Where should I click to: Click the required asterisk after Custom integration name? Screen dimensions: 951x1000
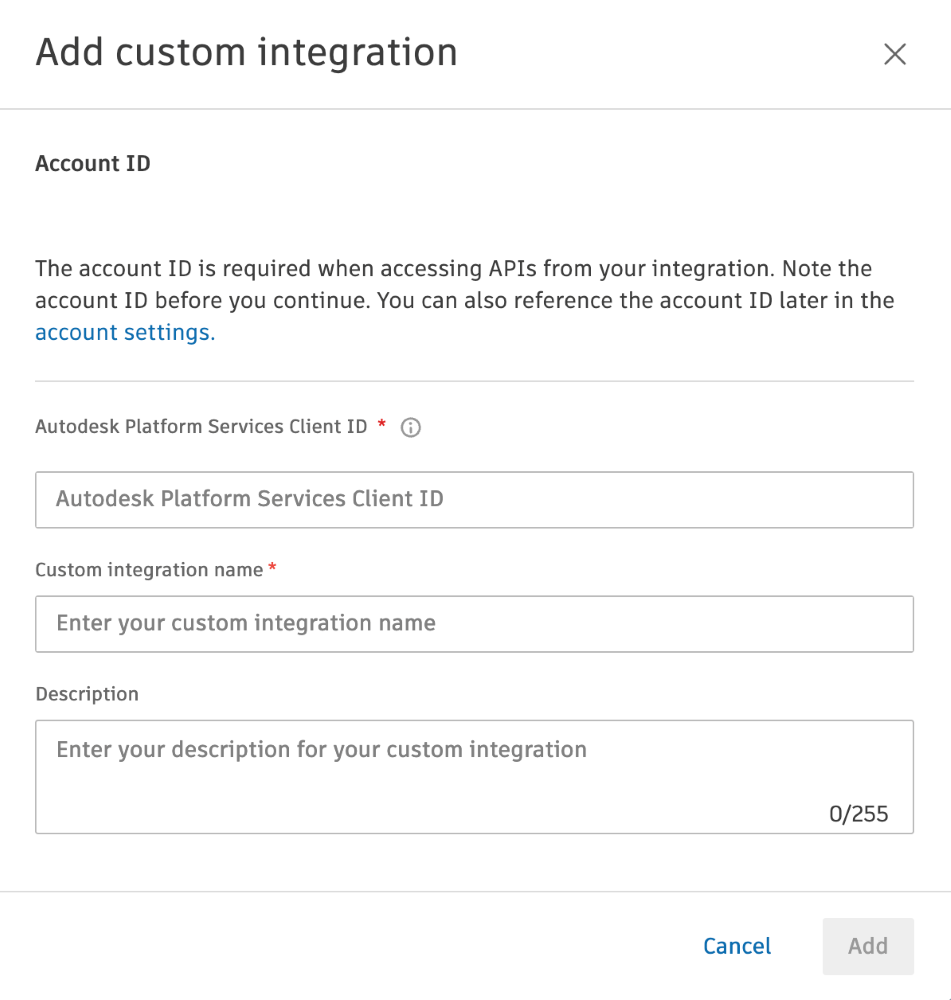tap(272, 566)
